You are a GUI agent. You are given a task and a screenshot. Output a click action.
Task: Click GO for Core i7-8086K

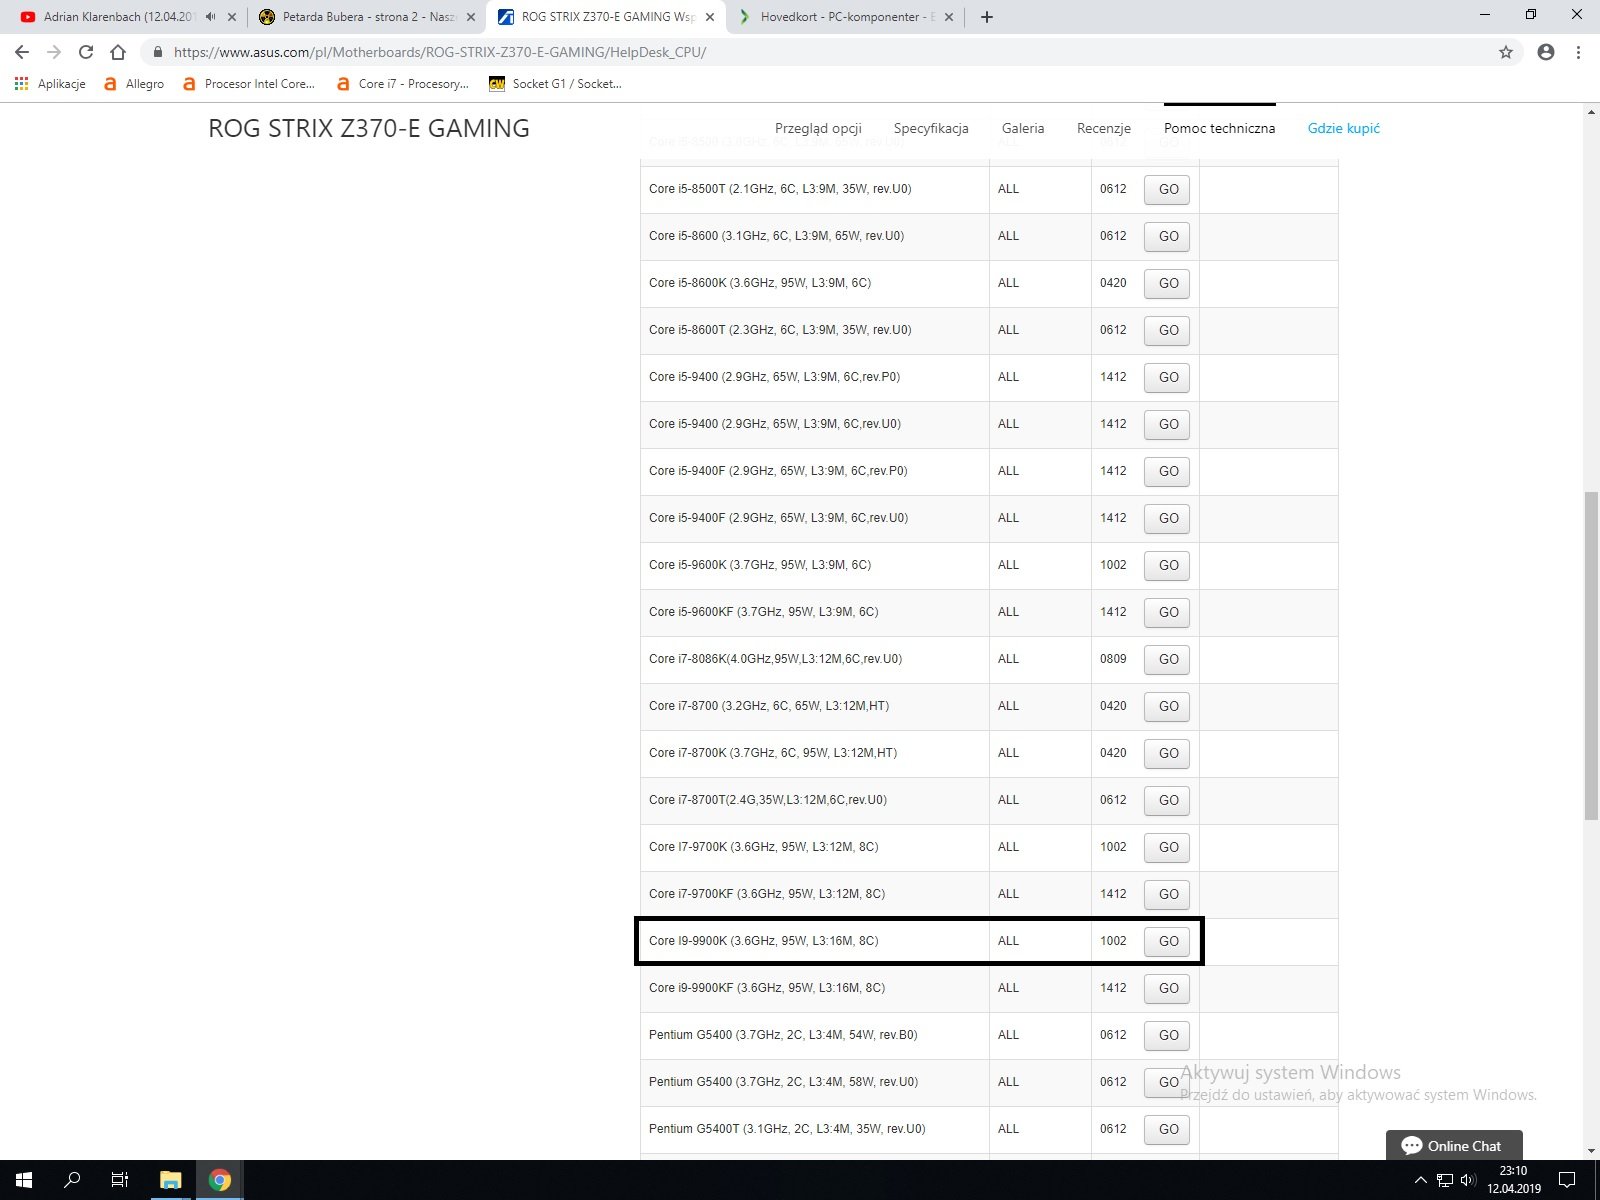(1167, 659)
